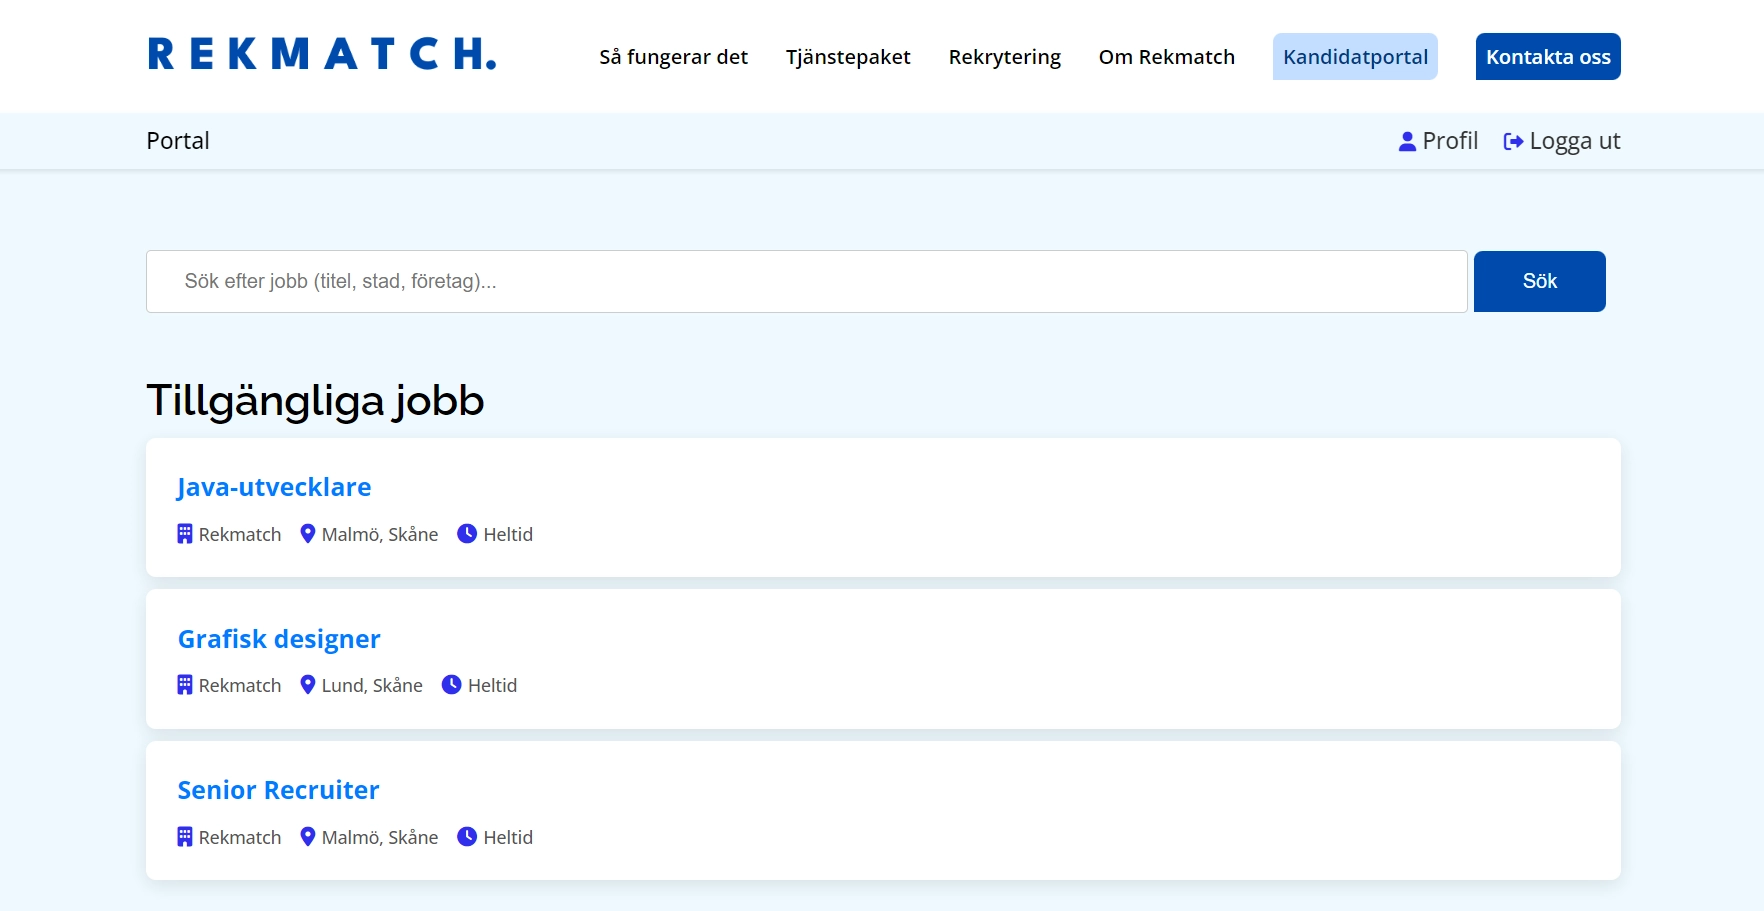Open the Profil icon
This screenshot has height=911, width=1764.
coord(1408,141)
